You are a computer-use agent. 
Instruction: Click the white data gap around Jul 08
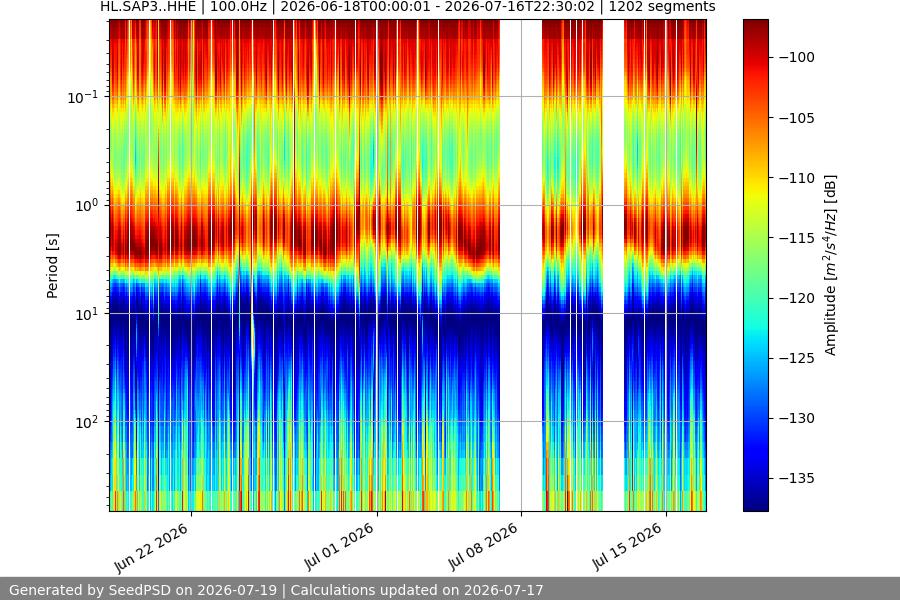521,265
